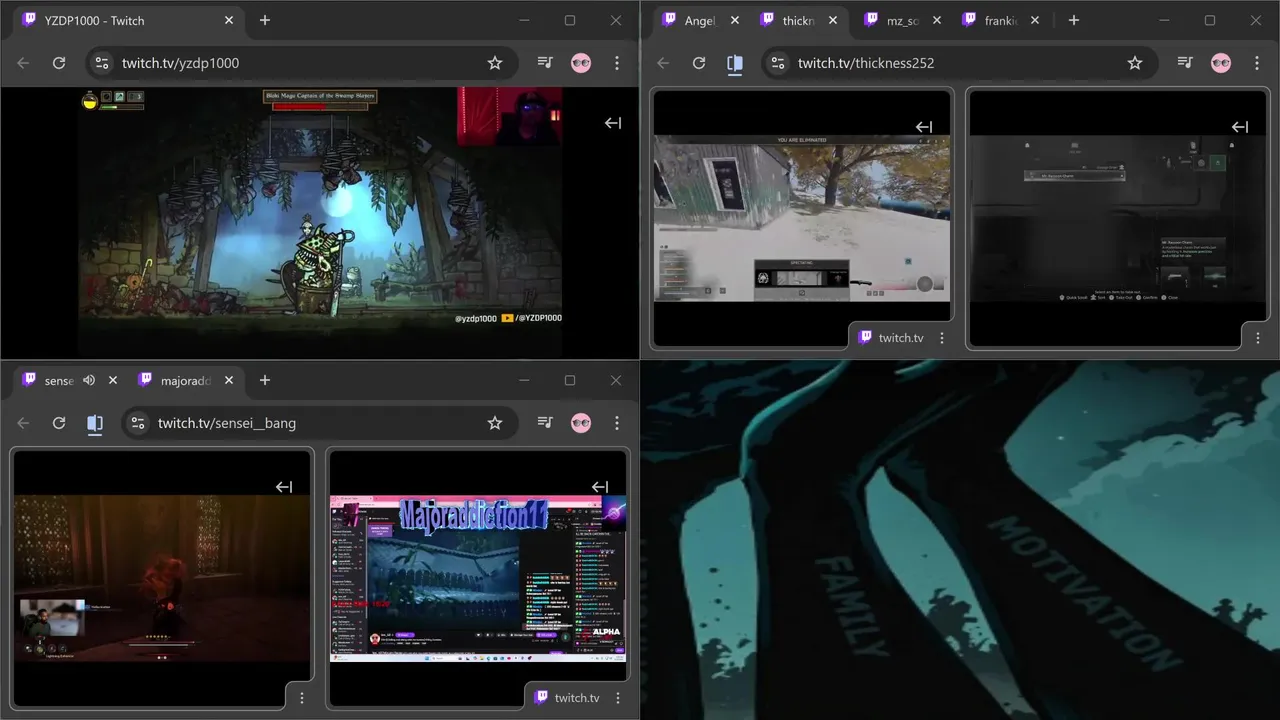This screenshot has width=1280, height=720.
Task: Go back in the yzdp1000 window
Action: 23,63
